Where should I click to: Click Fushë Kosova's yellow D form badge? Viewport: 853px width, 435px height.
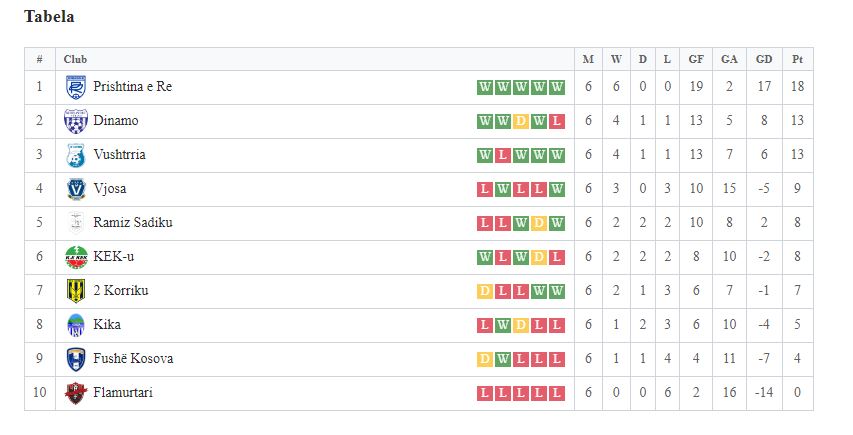tap(485, 359)
